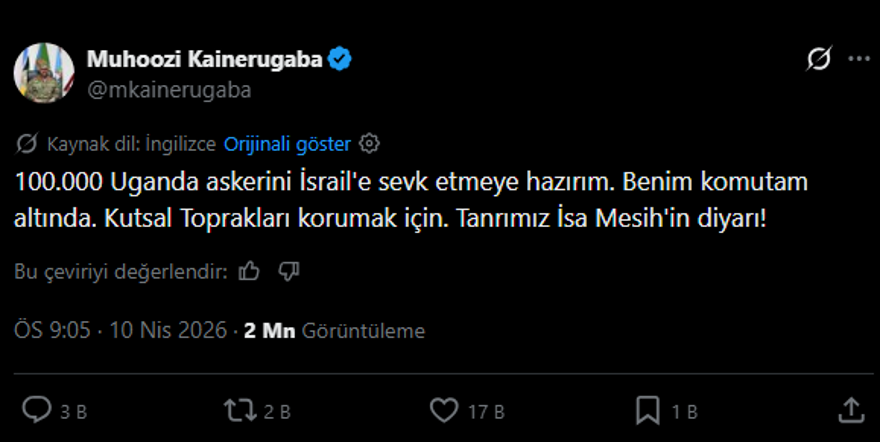Click the blue verified badge
Screen dimensions: 880x442
(341, 60)
